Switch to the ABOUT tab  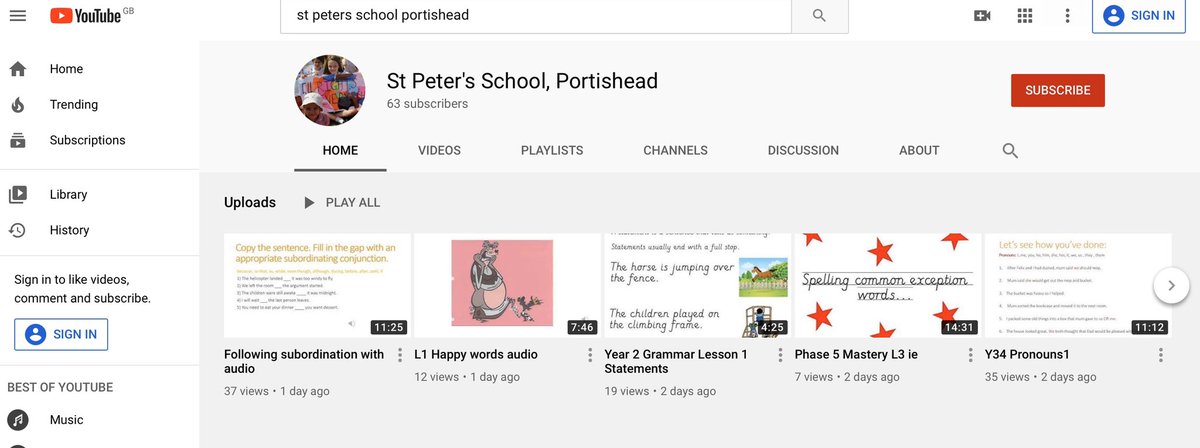[919, 150]
